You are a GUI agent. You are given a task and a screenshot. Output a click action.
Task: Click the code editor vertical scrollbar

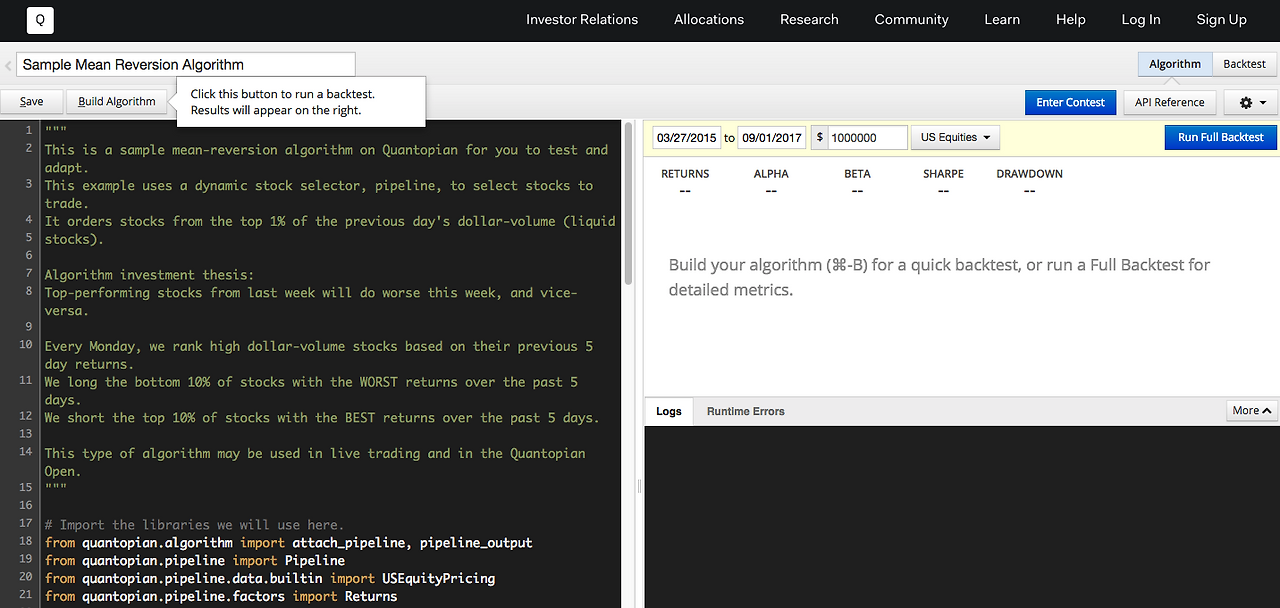[628, 205]
